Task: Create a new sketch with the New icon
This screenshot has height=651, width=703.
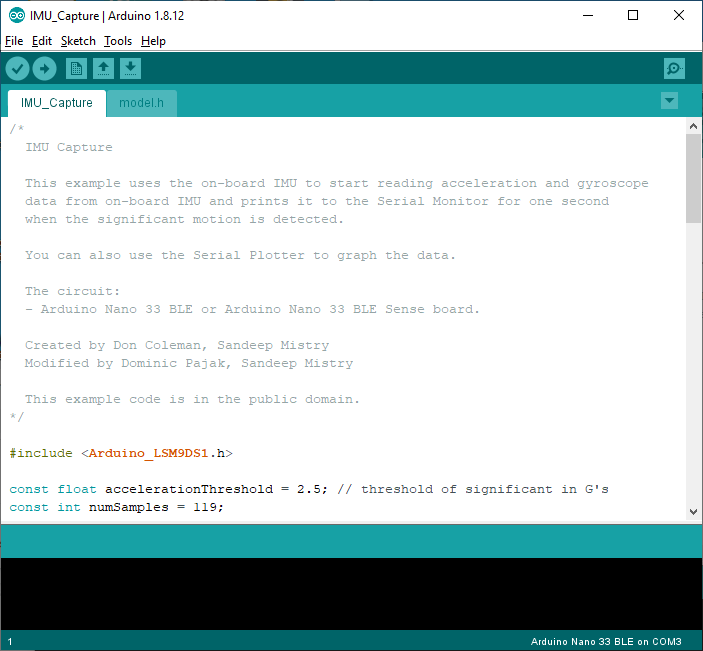Action: click(x=76, y=69)
